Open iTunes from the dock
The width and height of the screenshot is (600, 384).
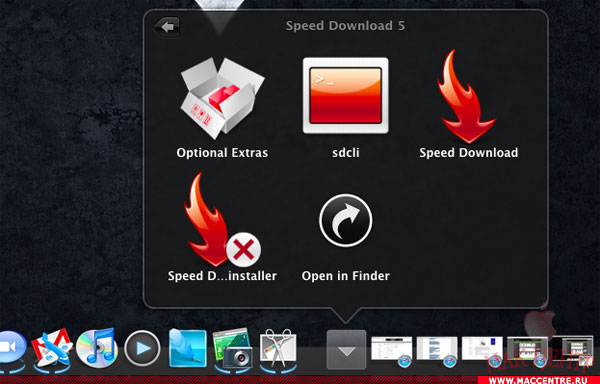coord(96,347)
